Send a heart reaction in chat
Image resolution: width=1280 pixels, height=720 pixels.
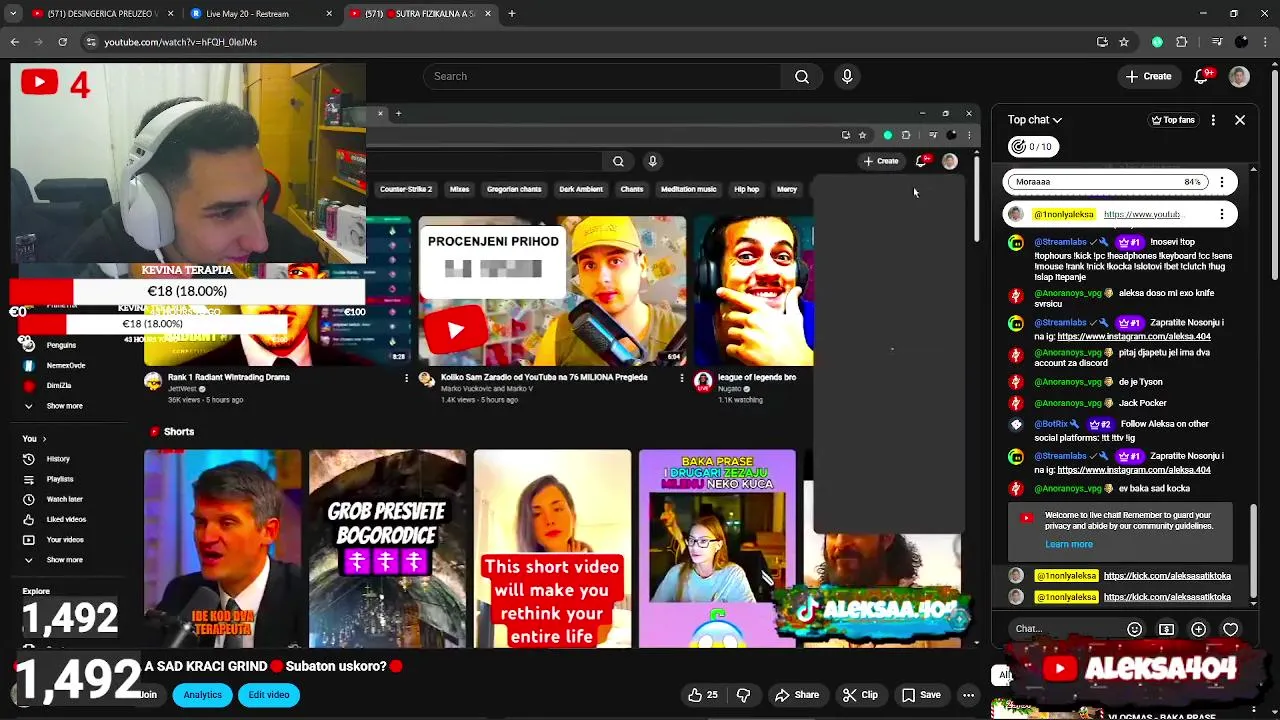(1230, 629)
